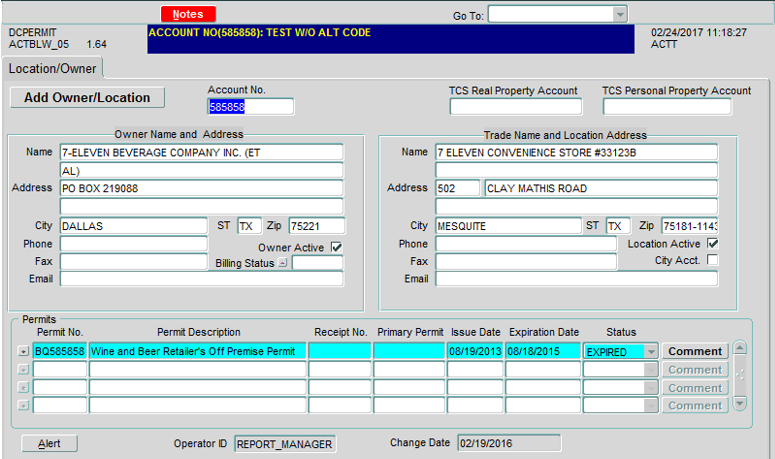Open the Go To dropdown list
775x459 pixels.
click(620, 15)
